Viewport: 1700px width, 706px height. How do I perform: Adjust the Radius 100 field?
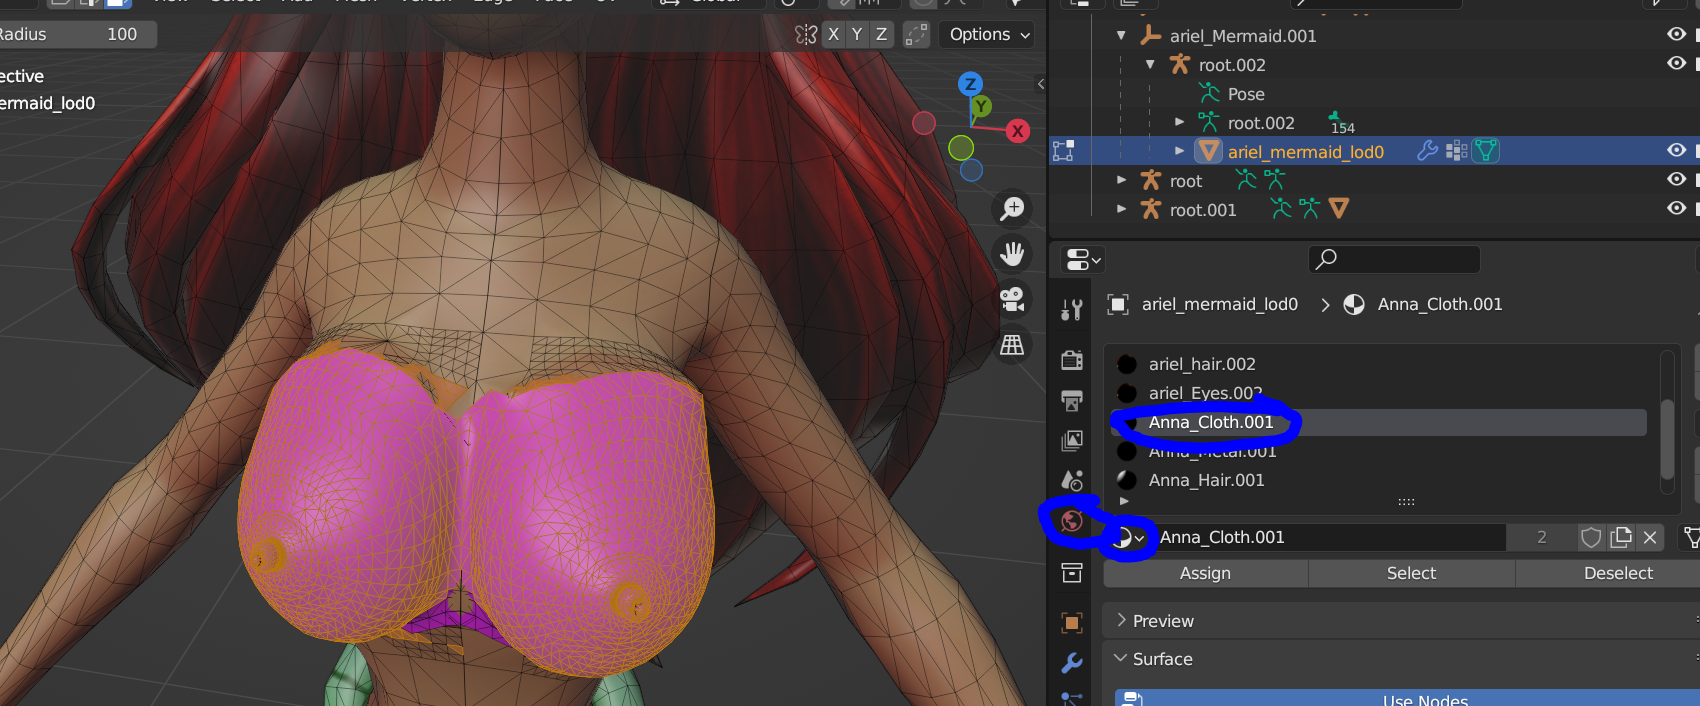tap(78, 34)
